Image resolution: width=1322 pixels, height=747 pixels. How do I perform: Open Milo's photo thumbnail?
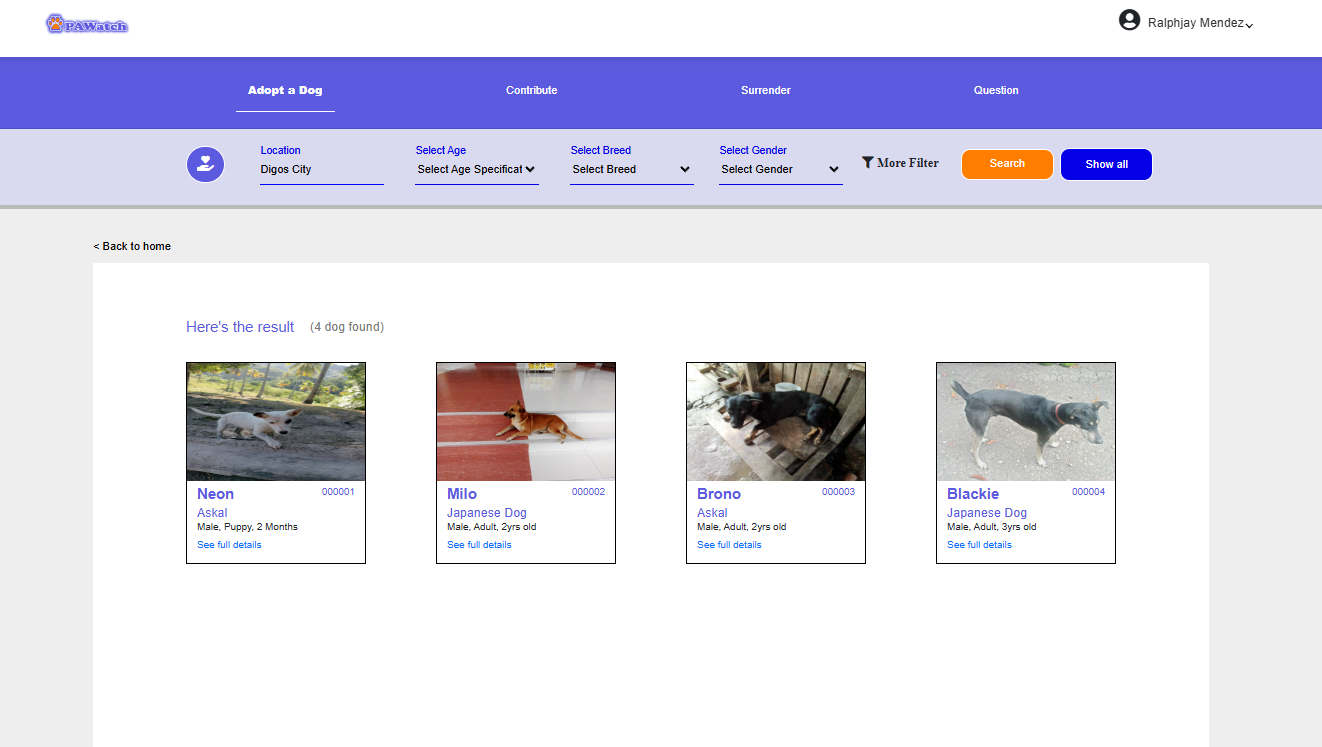click(526, 422)
